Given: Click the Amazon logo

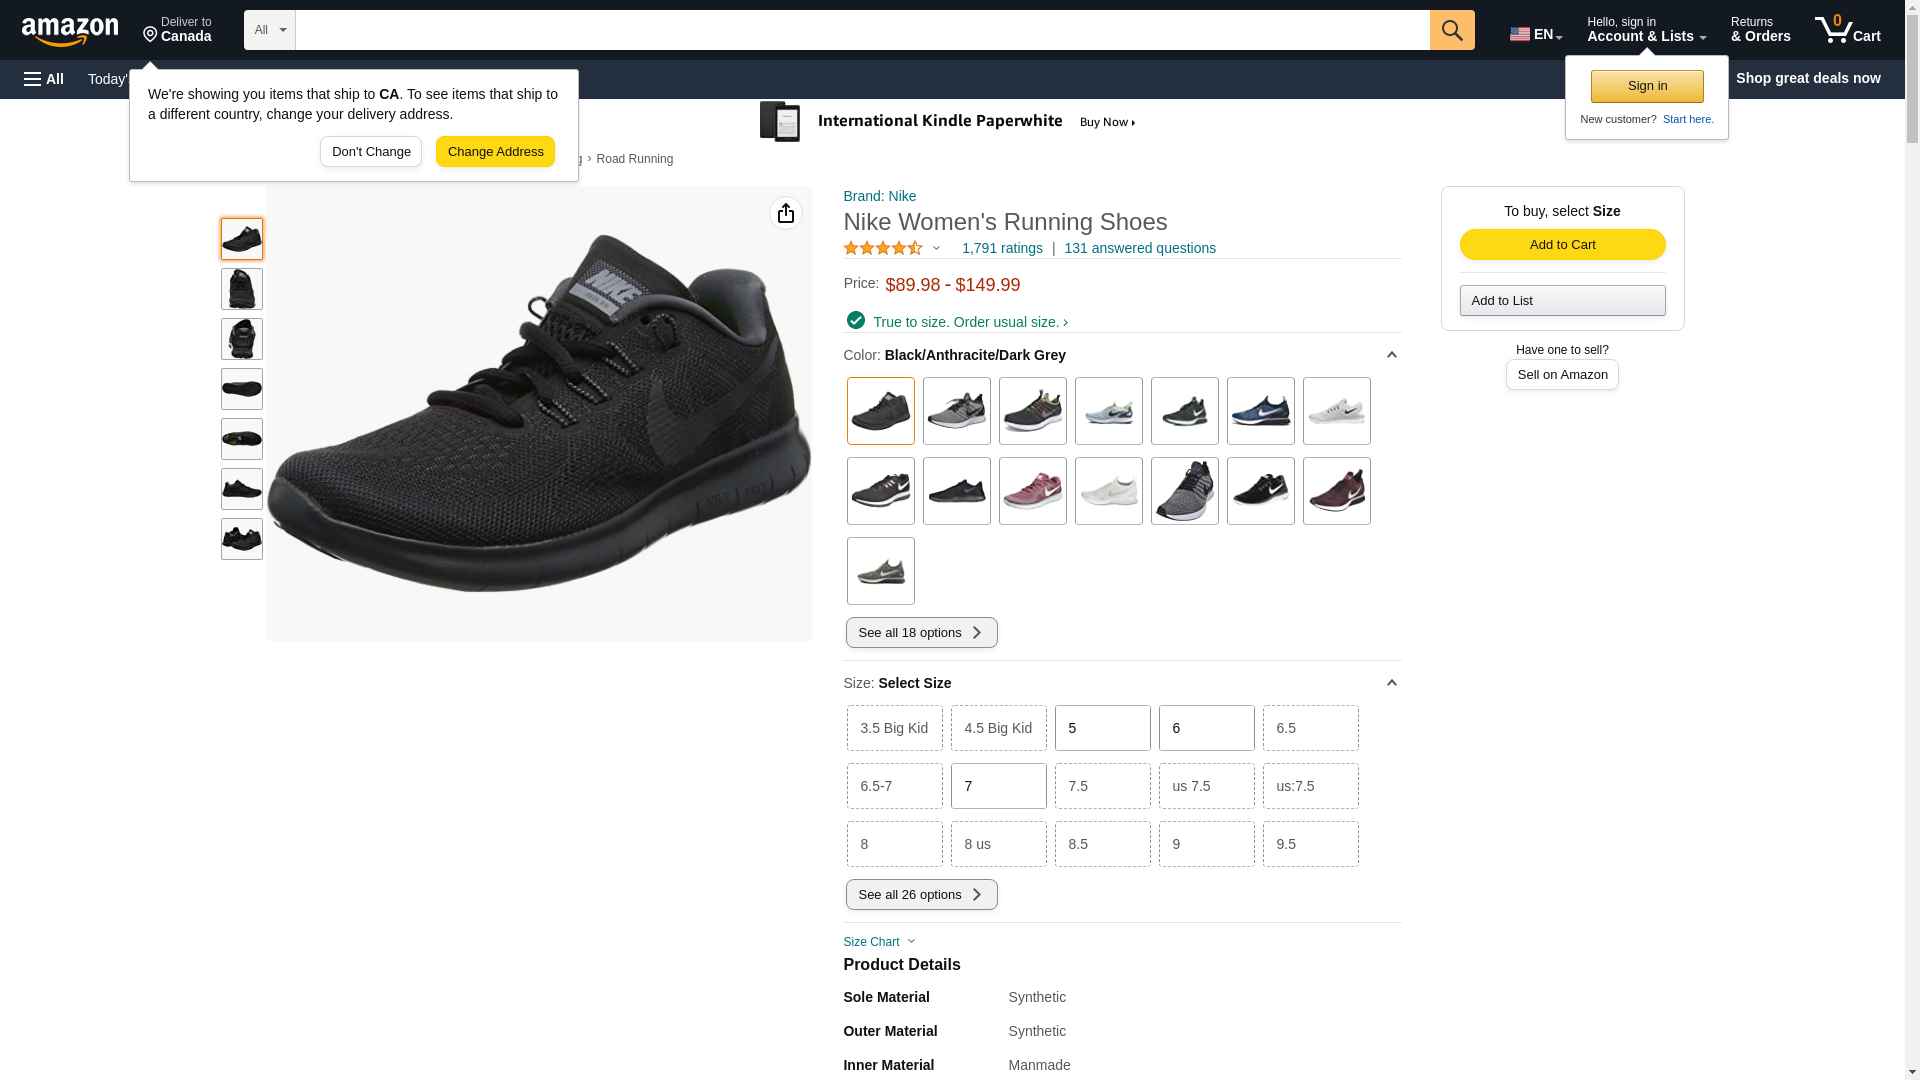Looking at the screenshot, I should tap(70, 32).
